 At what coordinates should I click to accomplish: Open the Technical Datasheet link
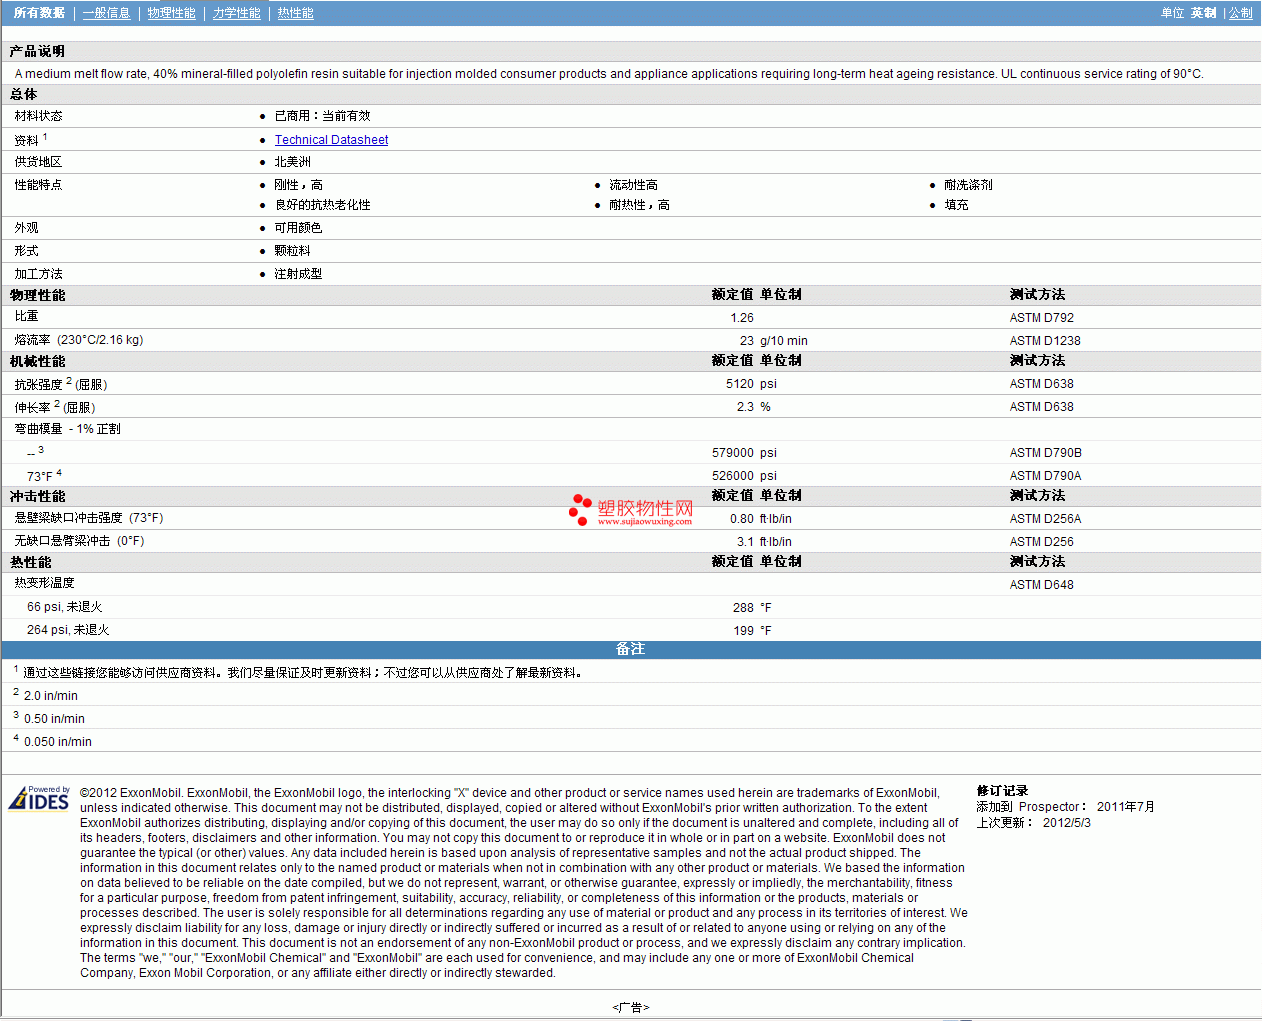(331, 140)
